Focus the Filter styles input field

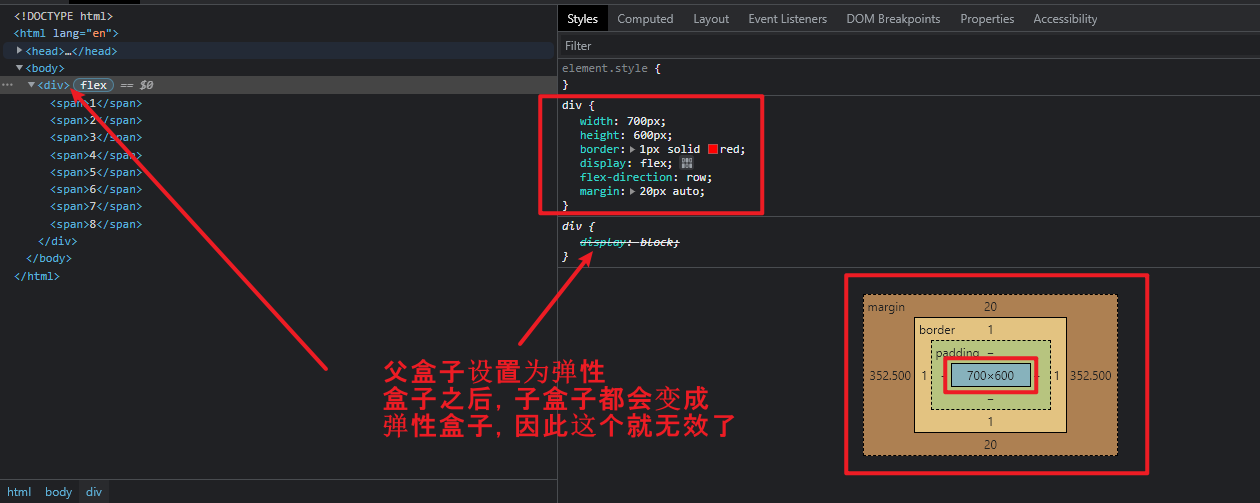click(909, 46)
